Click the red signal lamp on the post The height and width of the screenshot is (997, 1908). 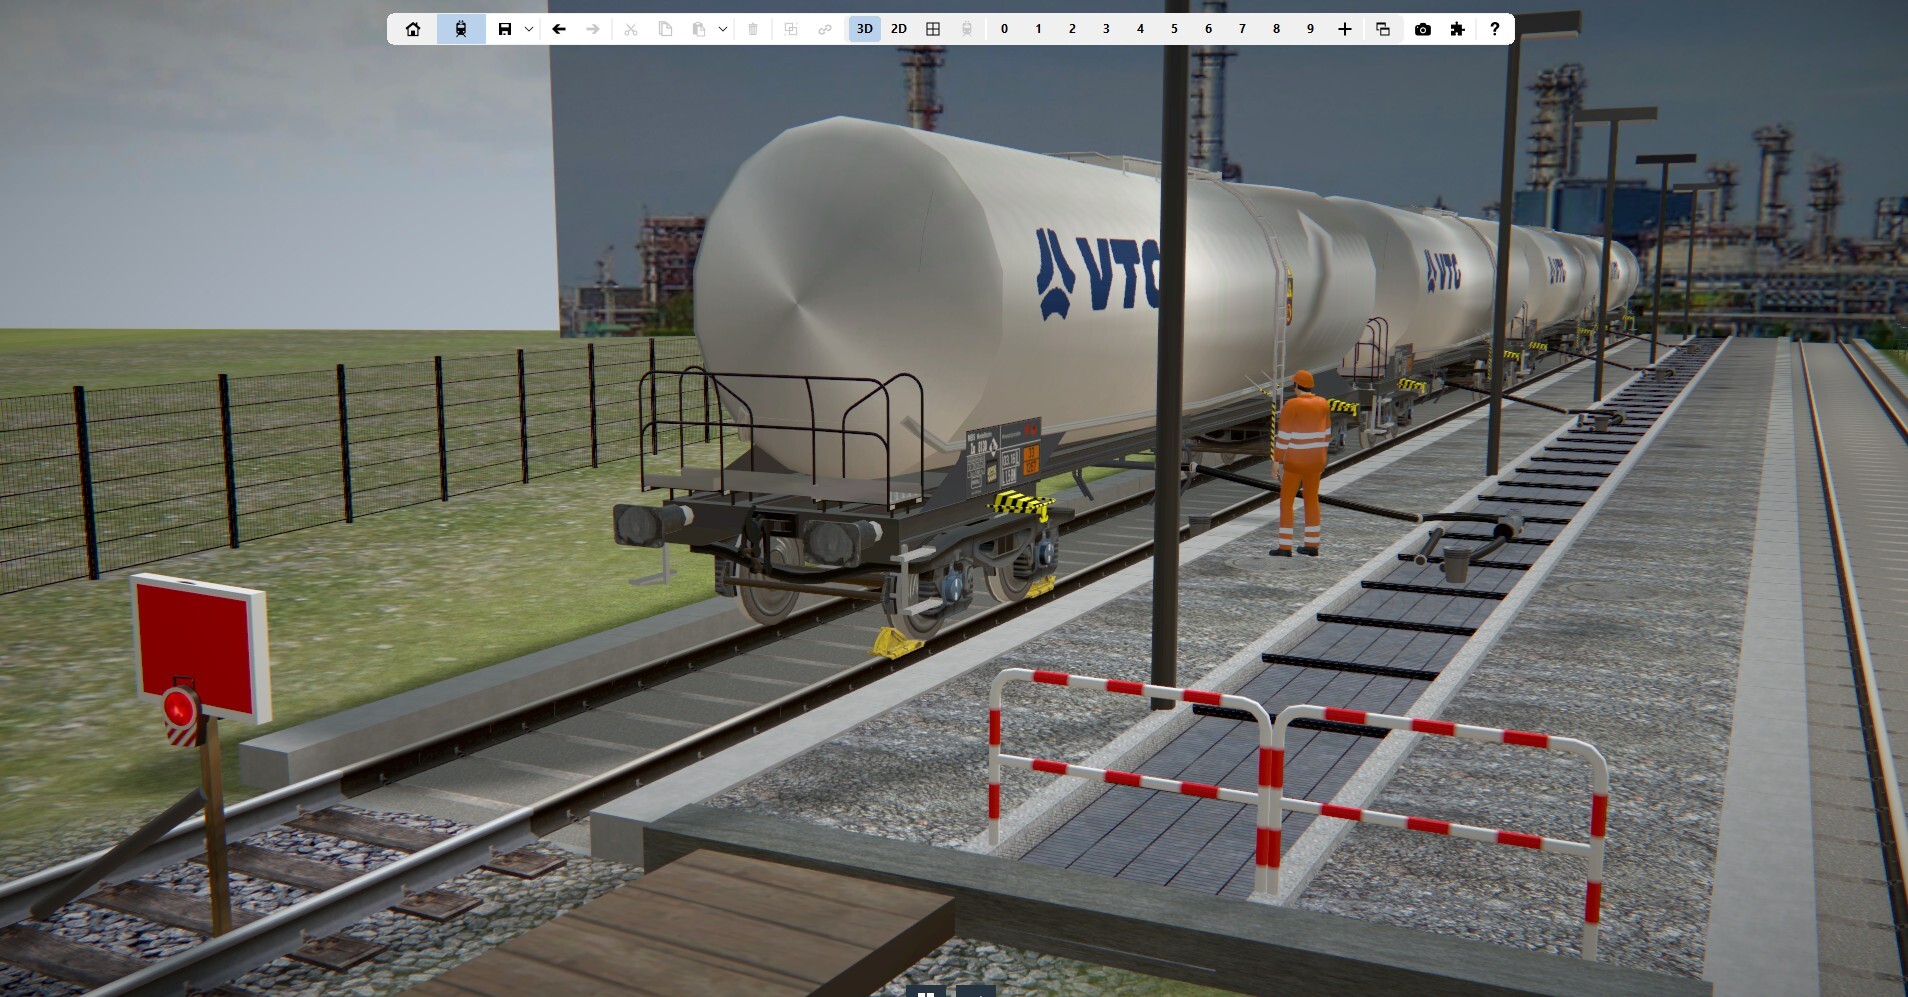click(180, 708)
